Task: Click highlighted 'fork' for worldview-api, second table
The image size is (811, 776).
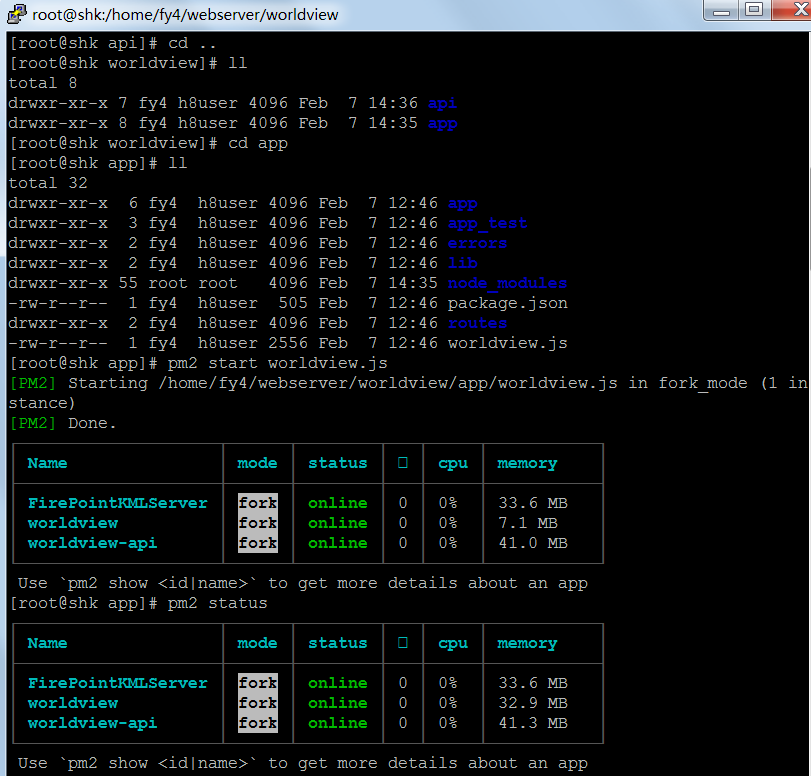Action: (258, 723)
